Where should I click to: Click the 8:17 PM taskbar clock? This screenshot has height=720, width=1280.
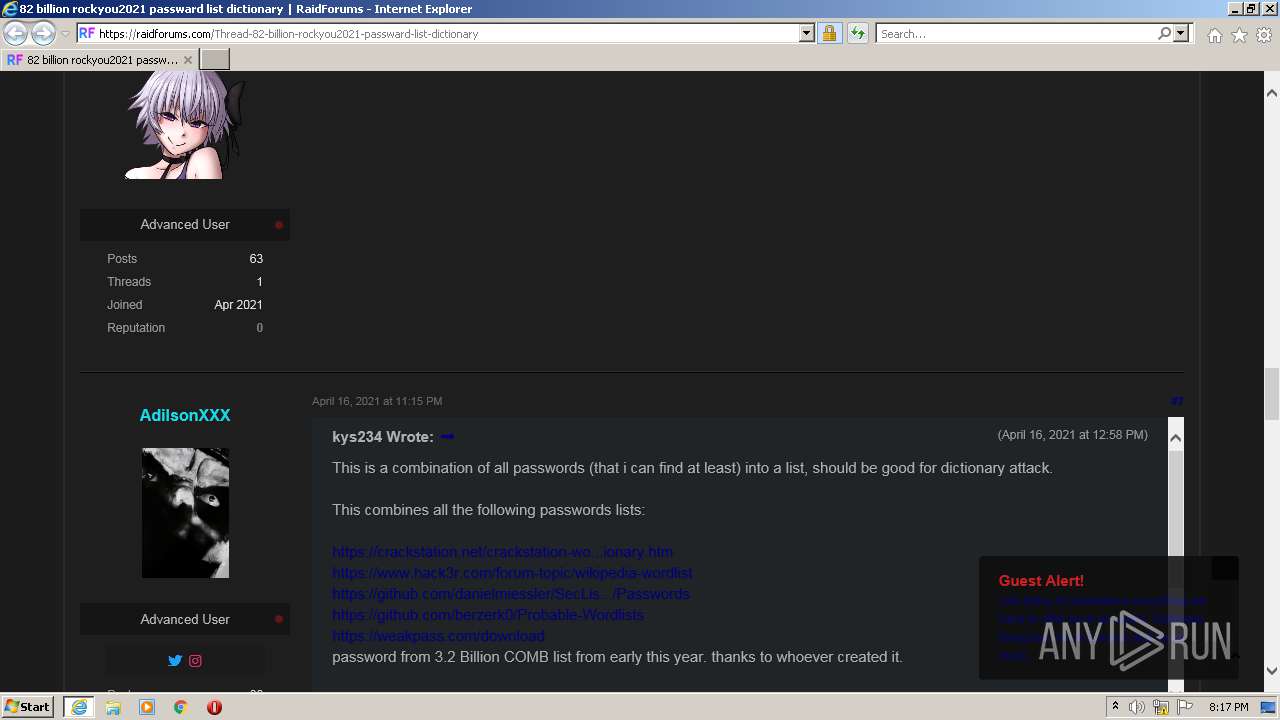point(1228,707)
